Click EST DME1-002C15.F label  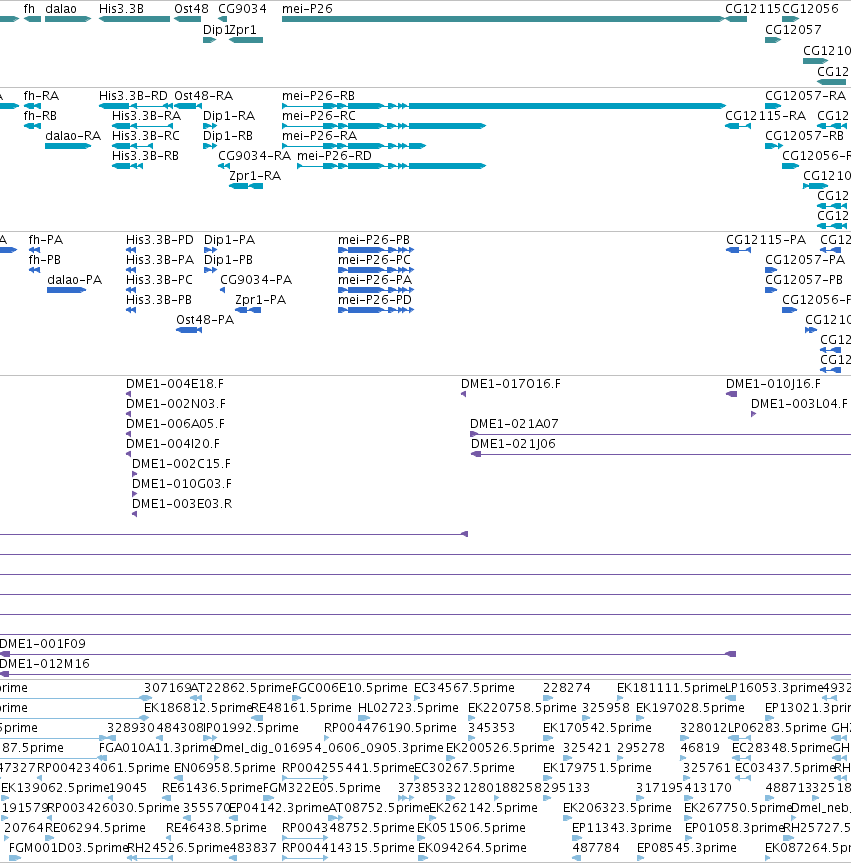coord(182,464)
